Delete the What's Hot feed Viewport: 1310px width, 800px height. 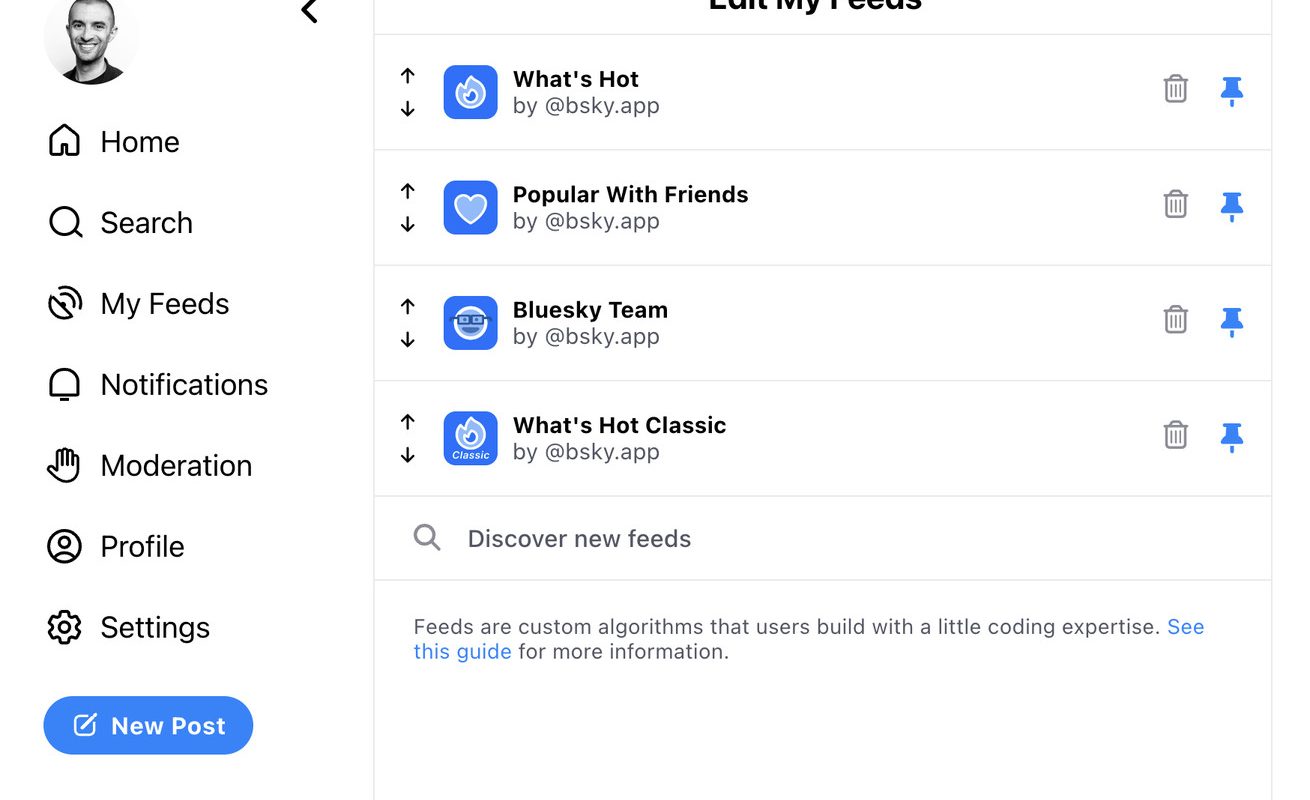pyautogui.click(x=1176, y=89)
